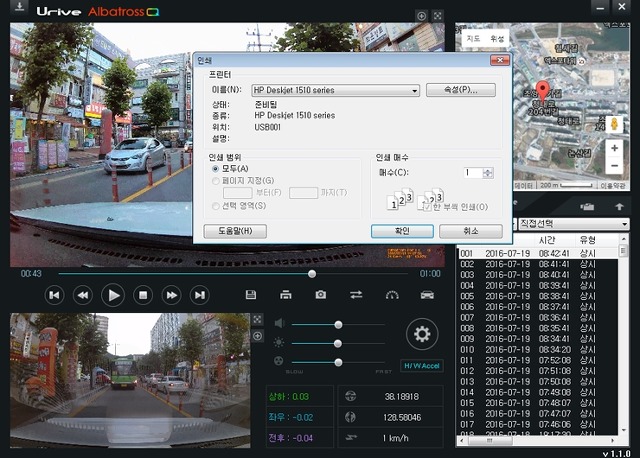Open the 직접선택 dropdown above the file list
Viewport: 640px width, 458px height.
tap(573, 224)
